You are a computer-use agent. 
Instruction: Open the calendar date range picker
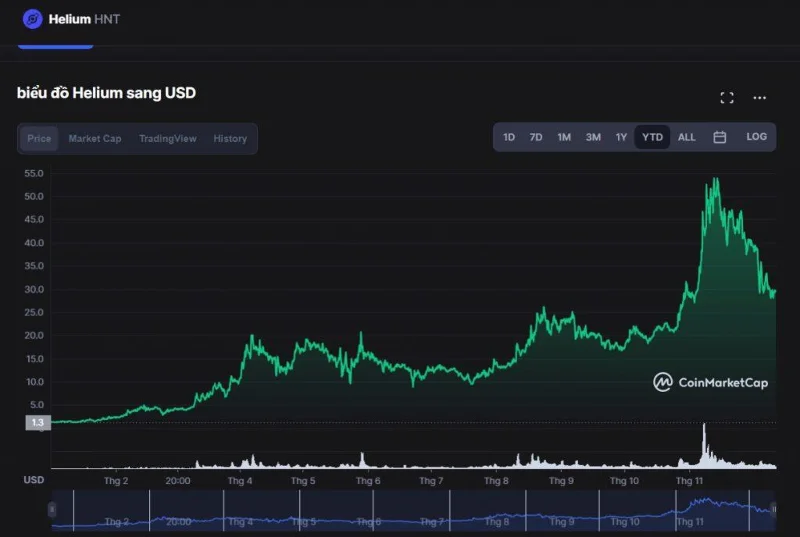(x=719, y=137)
